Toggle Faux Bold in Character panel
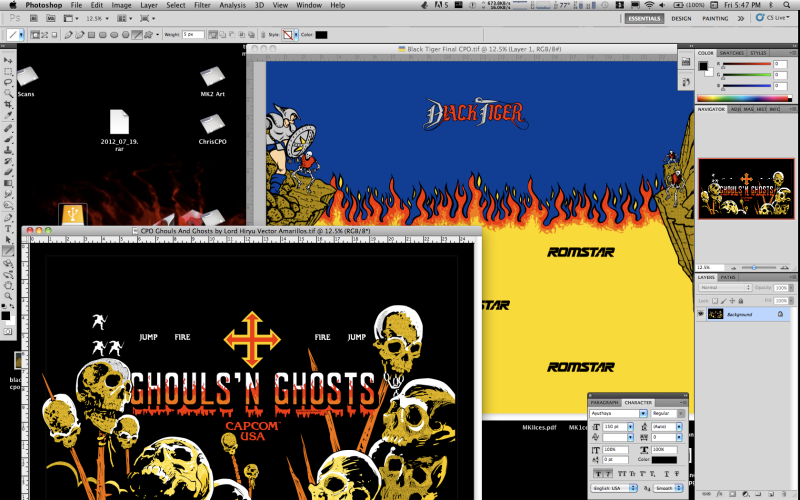This screenshot has height=500, width=800. (x=598, y=474)
